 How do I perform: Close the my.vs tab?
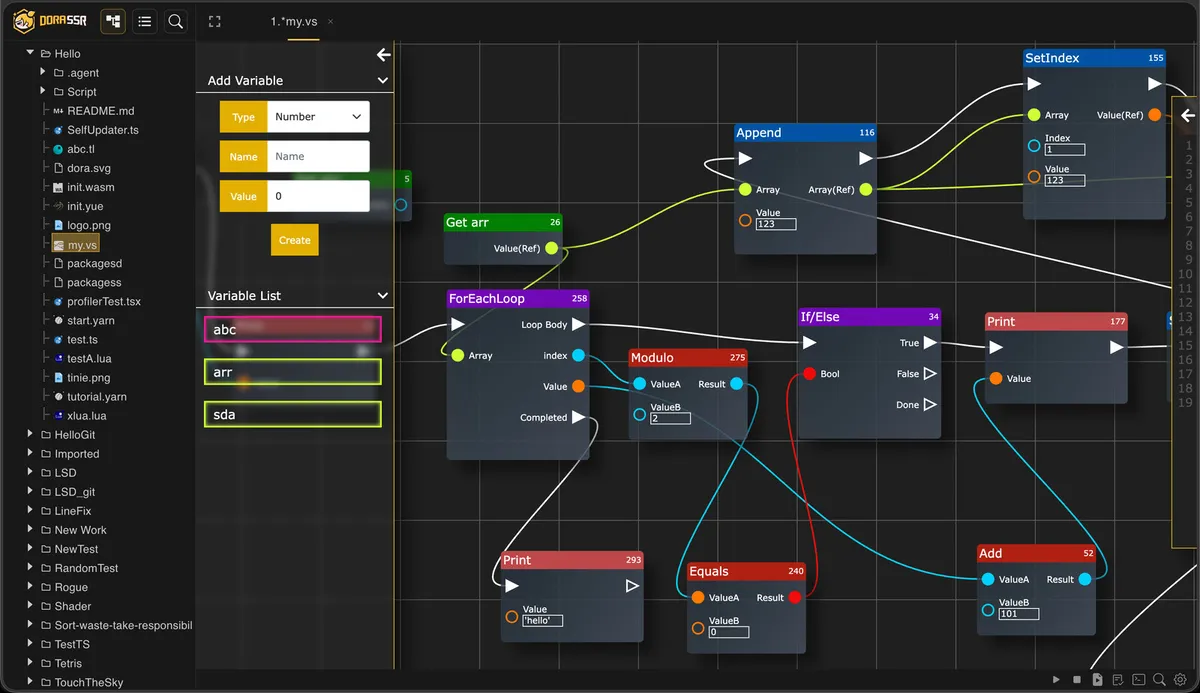(330, 21)
